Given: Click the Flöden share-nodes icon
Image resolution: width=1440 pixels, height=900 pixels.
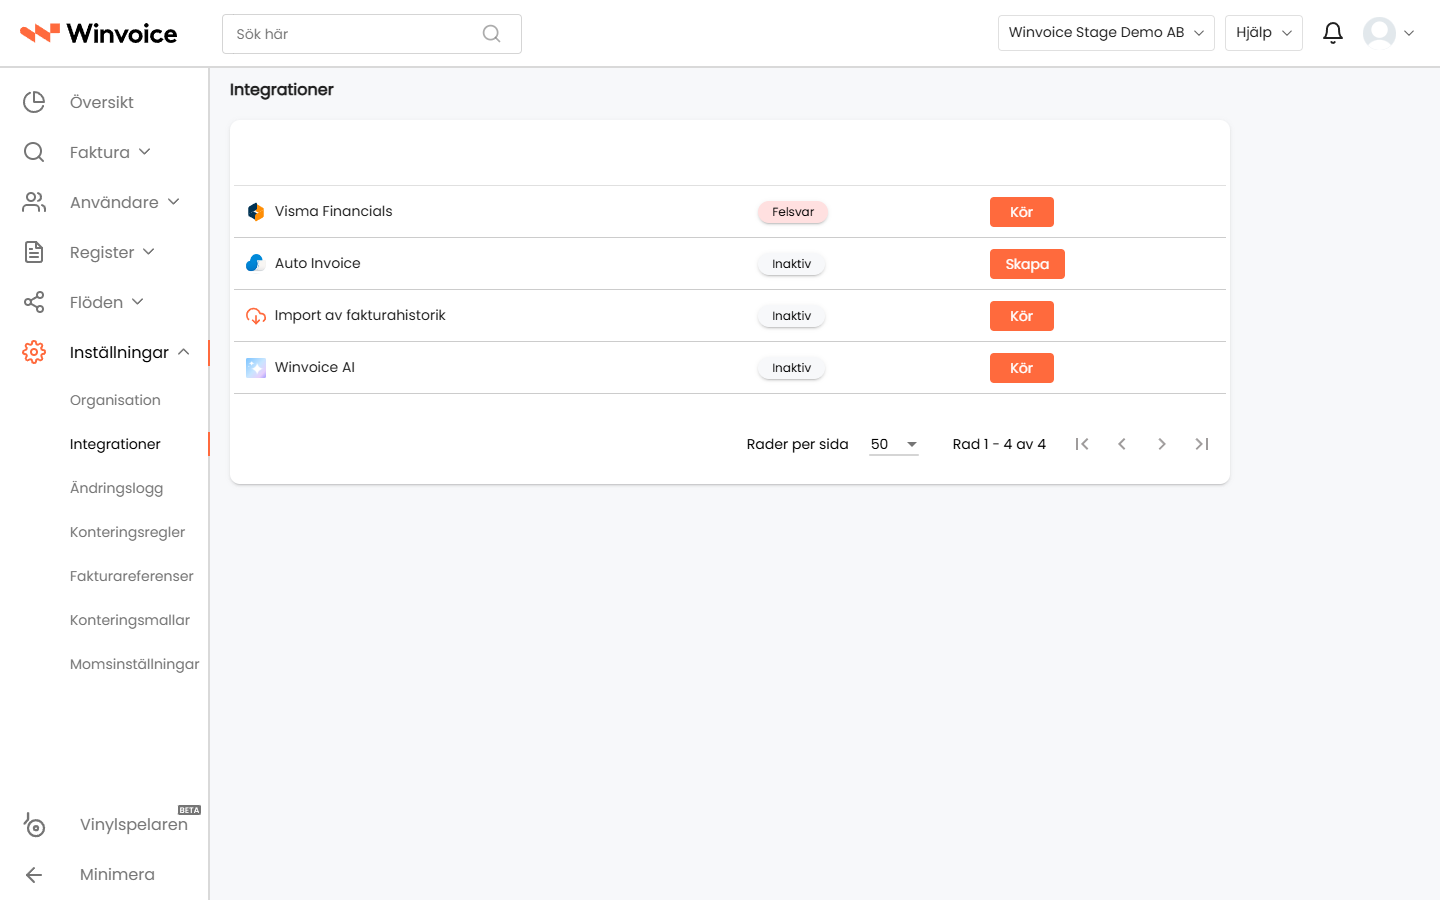Looking at the screenshot, I should 34,302.
